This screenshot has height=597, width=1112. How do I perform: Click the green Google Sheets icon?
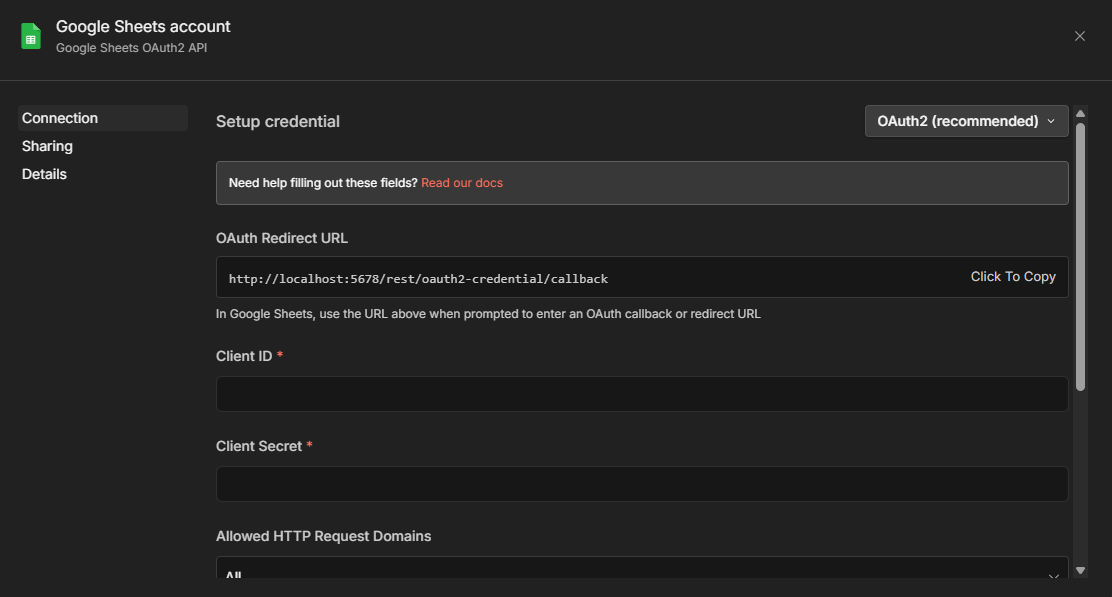click(x=31, y=36)
